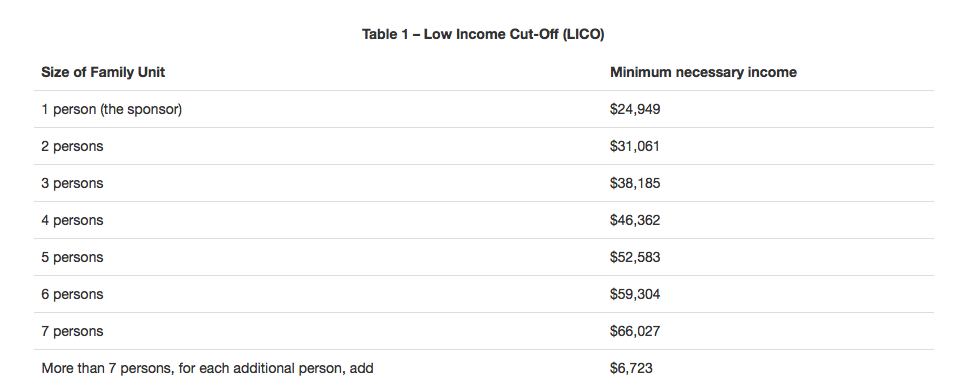Click the word LICO in the title
This screenshot has height=391, width=953.
pos(582,35)
